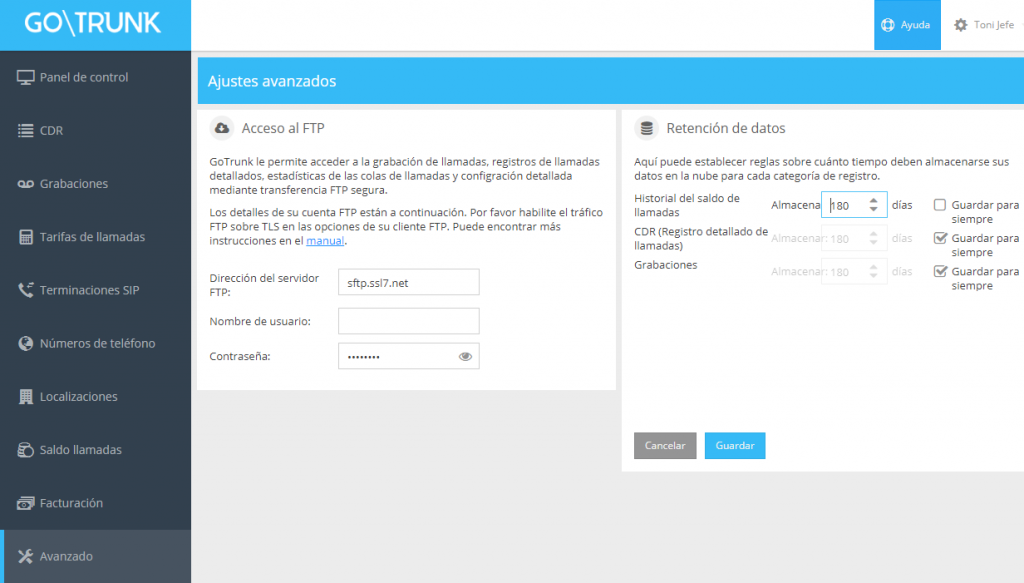Click the up arrow of the CDR days spinner

pos(874,234)
